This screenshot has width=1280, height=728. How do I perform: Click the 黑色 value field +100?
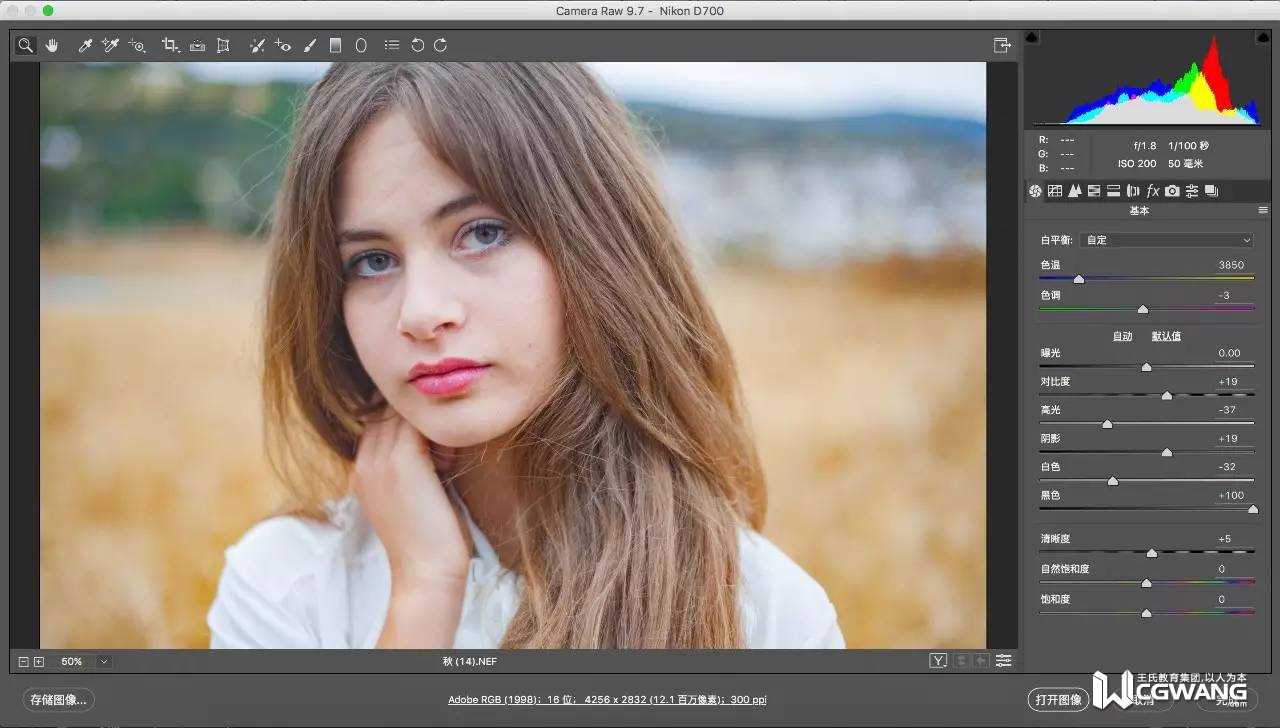(1231, 495)
